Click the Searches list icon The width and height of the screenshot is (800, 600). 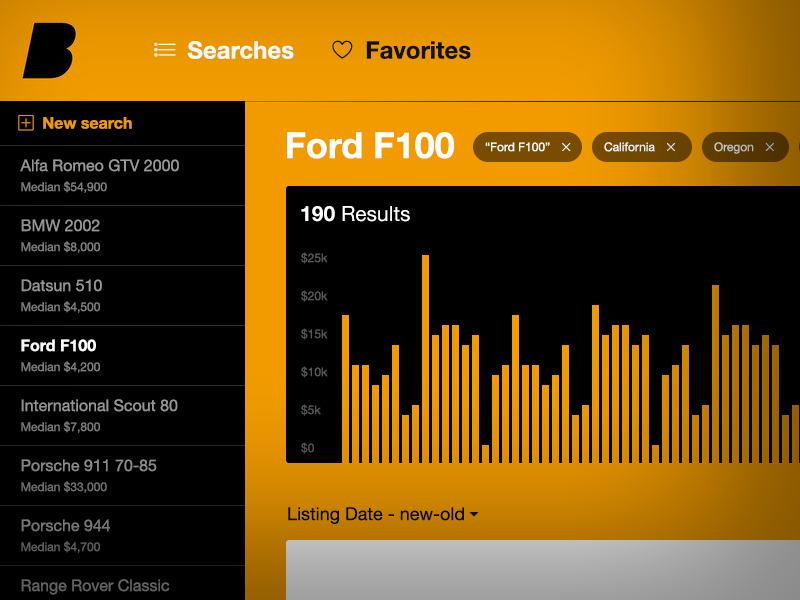coord(165,50)
